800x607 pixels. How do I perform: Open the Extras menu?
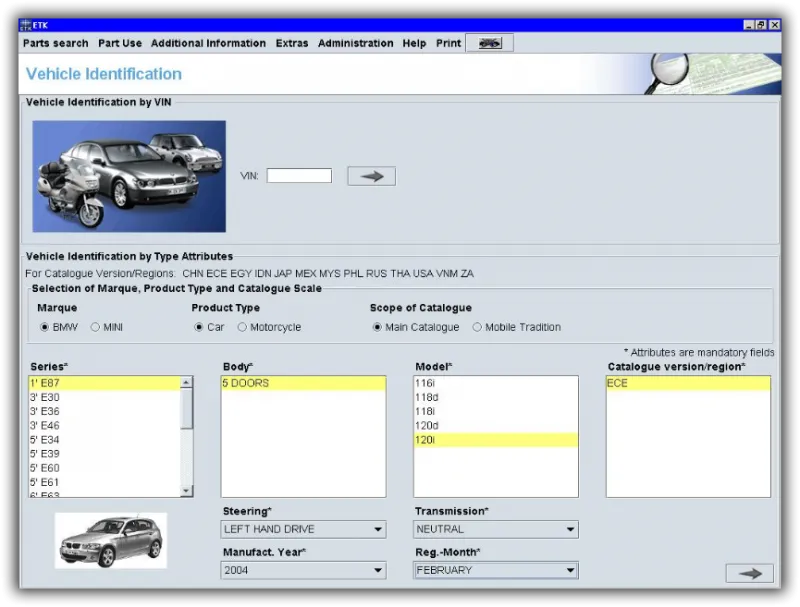point(292,43)
